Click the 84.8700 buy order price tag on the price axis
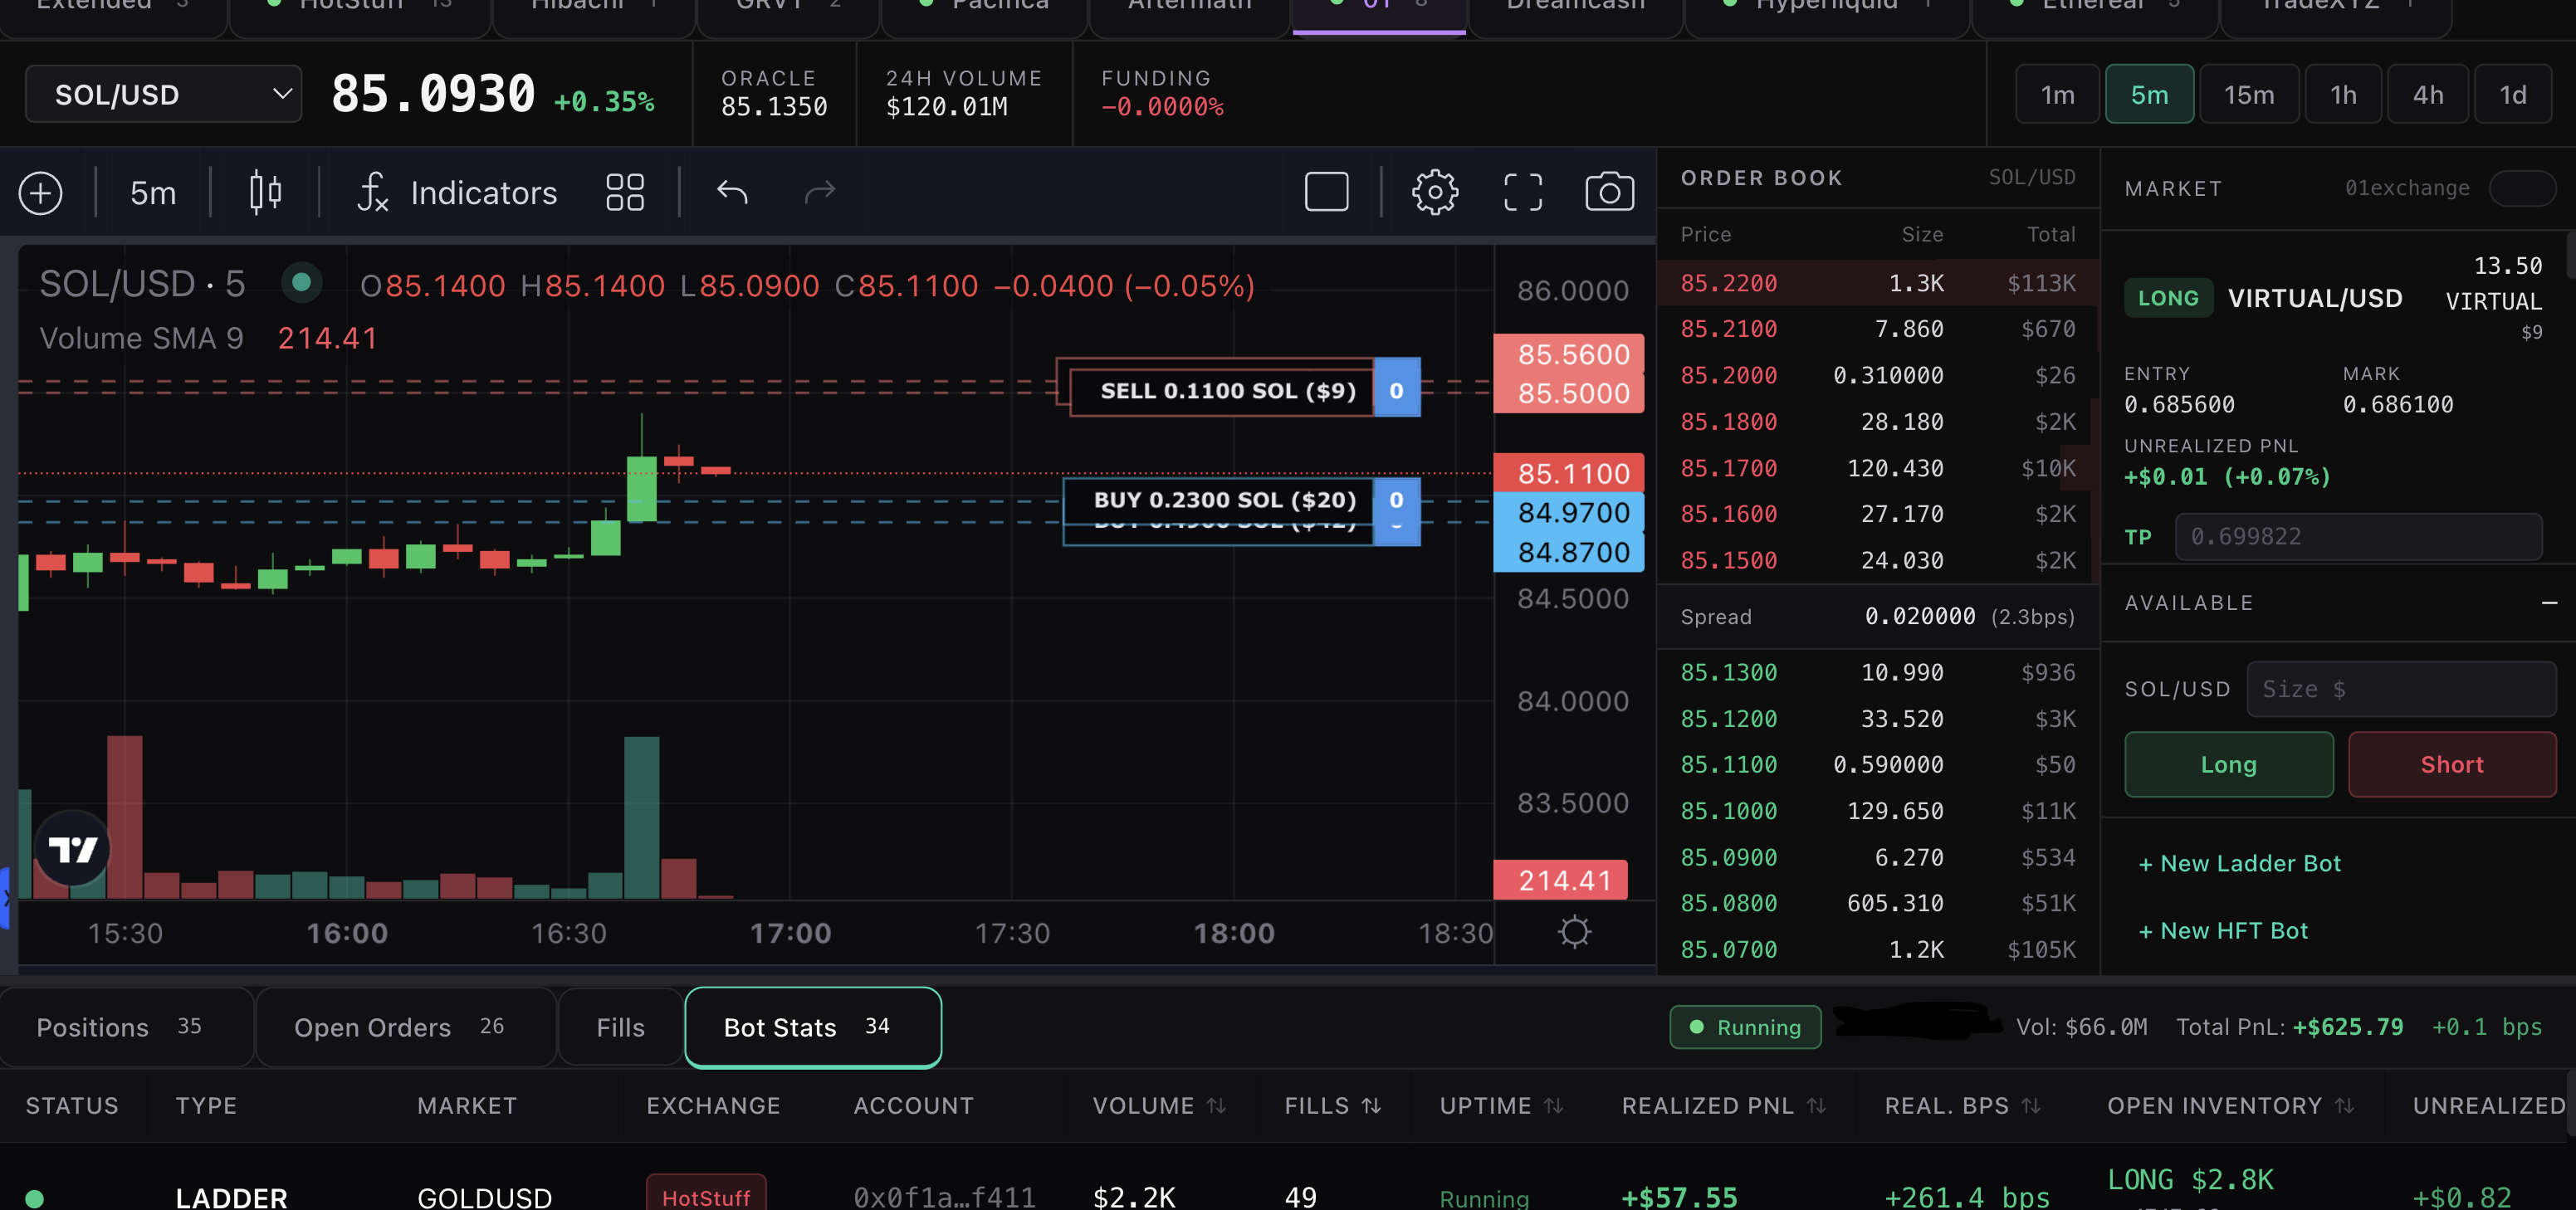Viewport: 2576px width, 1210px height. pyautogui.click(x=1569, y=552)
